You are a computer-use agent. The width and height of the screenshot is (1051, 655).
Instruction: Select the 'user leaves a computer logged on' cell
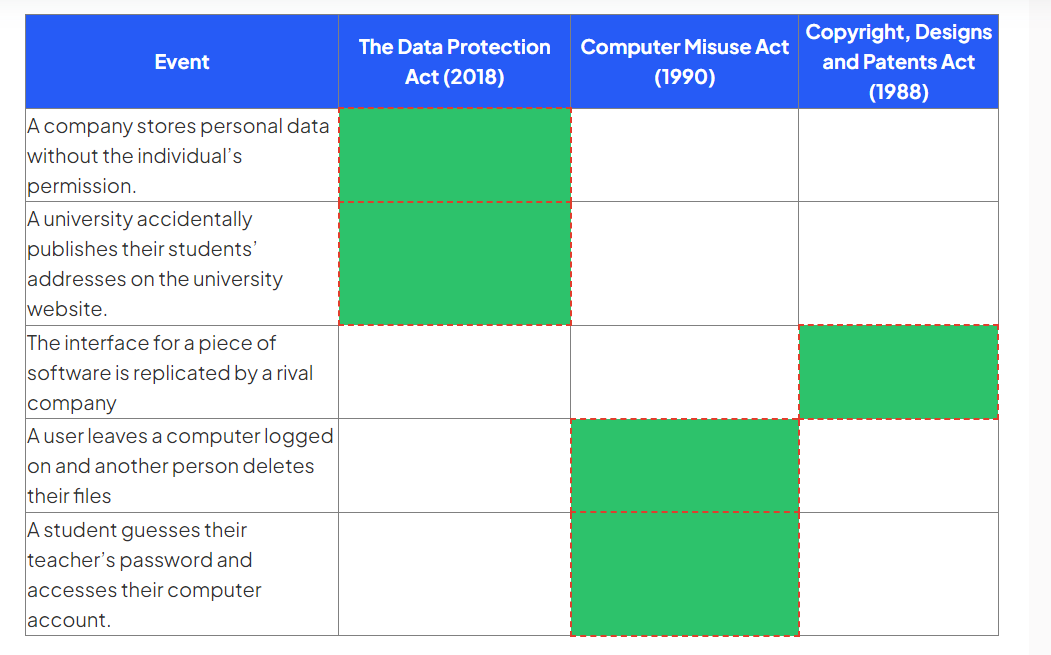pos(182,466)
